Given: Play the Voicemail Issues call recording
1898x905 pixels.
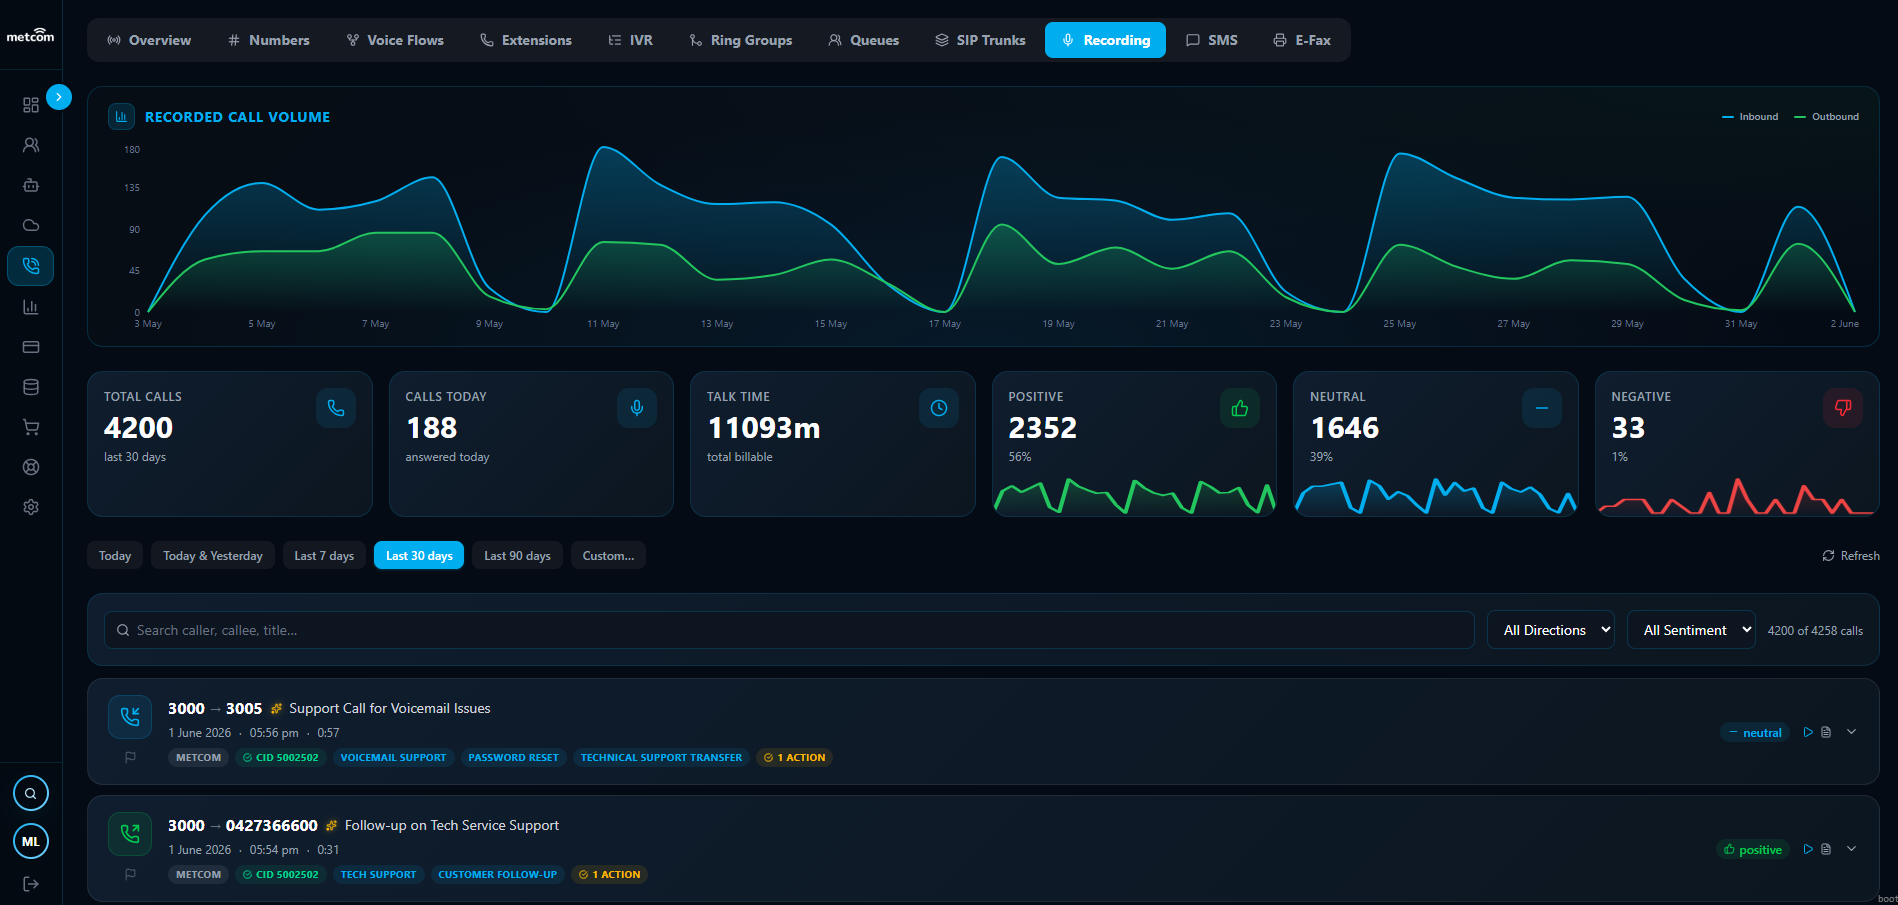Looking at the screenshot, I should click(x=1808, y=732).
